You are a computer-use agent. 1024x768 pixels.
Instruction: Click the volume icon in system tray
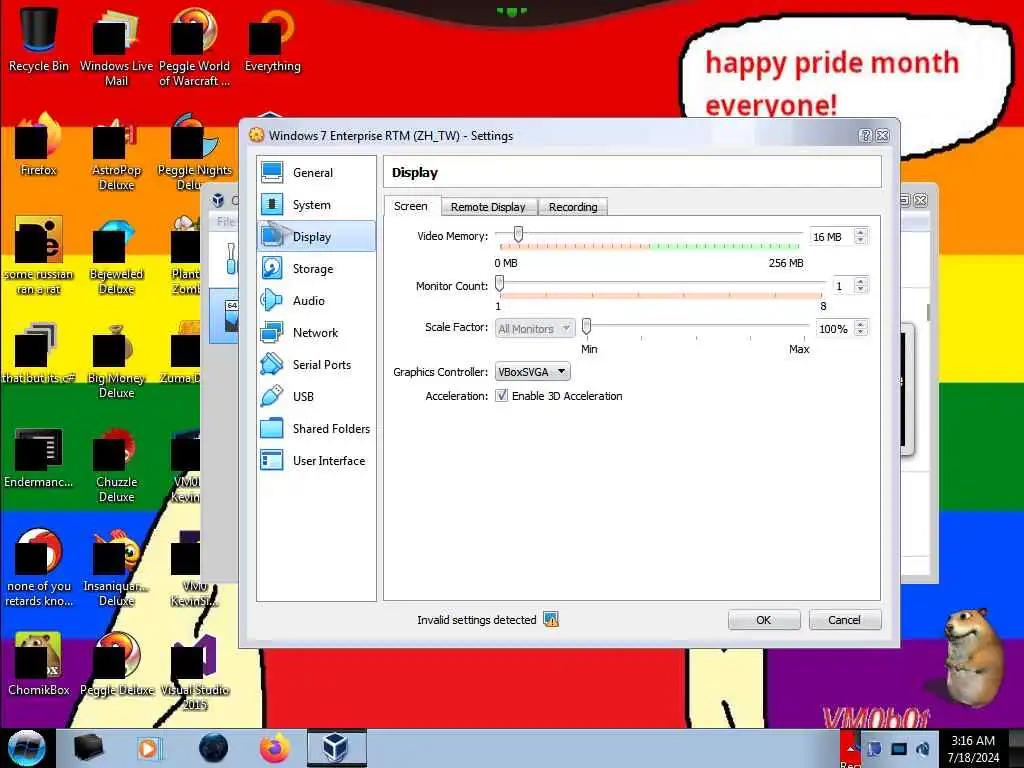[x=922, y=748]
